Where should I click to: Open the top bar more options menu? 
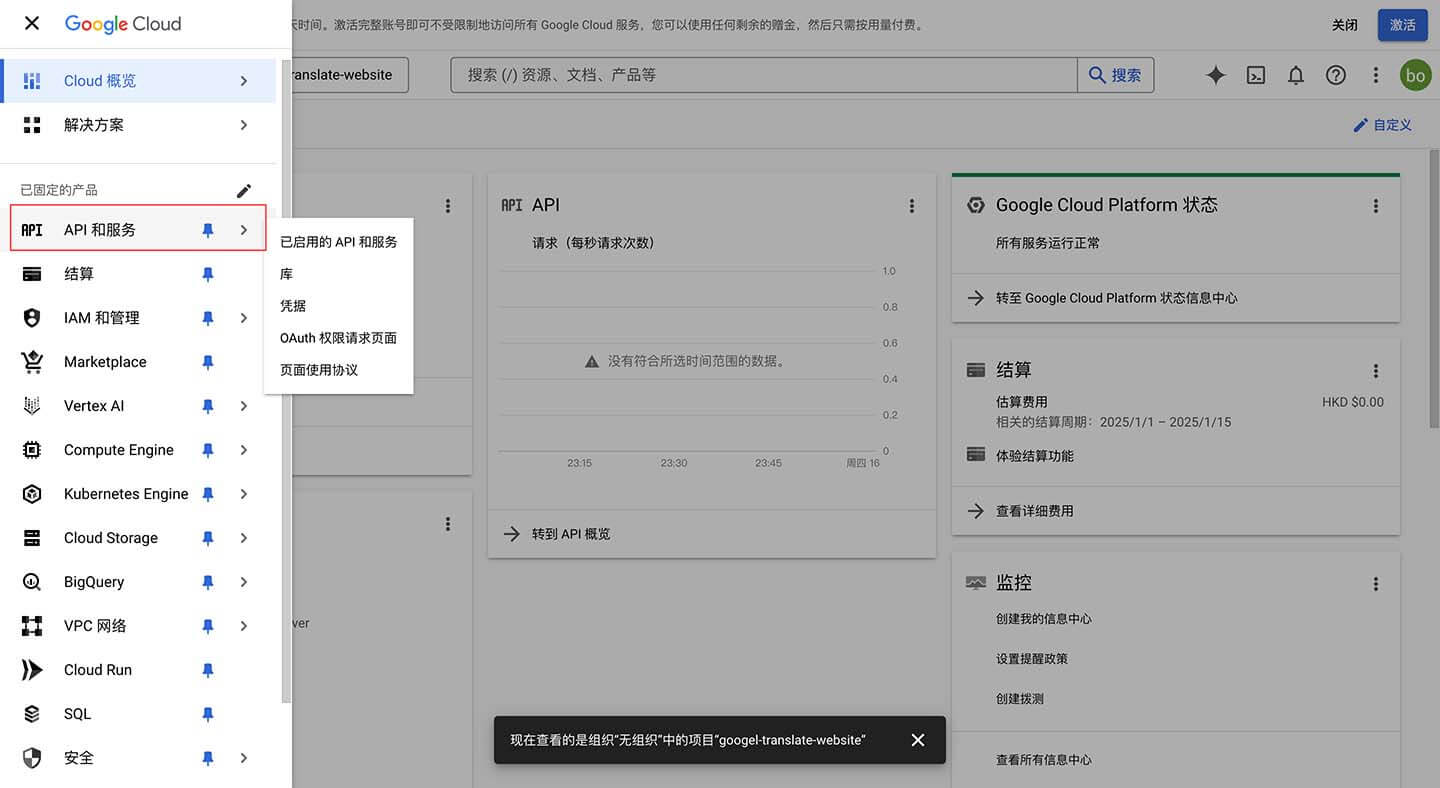(1376, 75)
